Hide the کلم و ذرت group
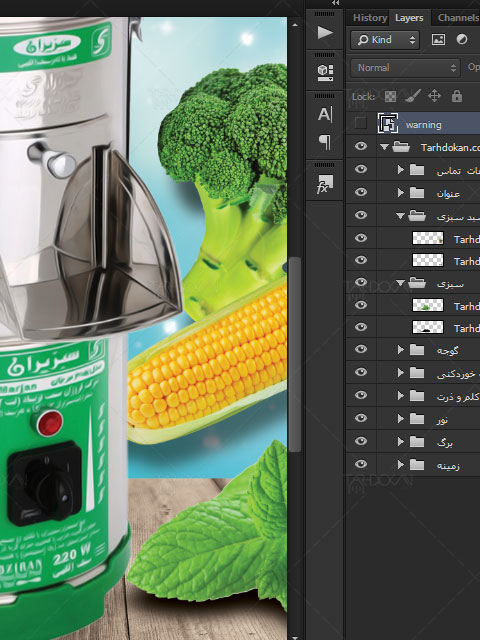This screenshot has height=640, width=480. 361,395
